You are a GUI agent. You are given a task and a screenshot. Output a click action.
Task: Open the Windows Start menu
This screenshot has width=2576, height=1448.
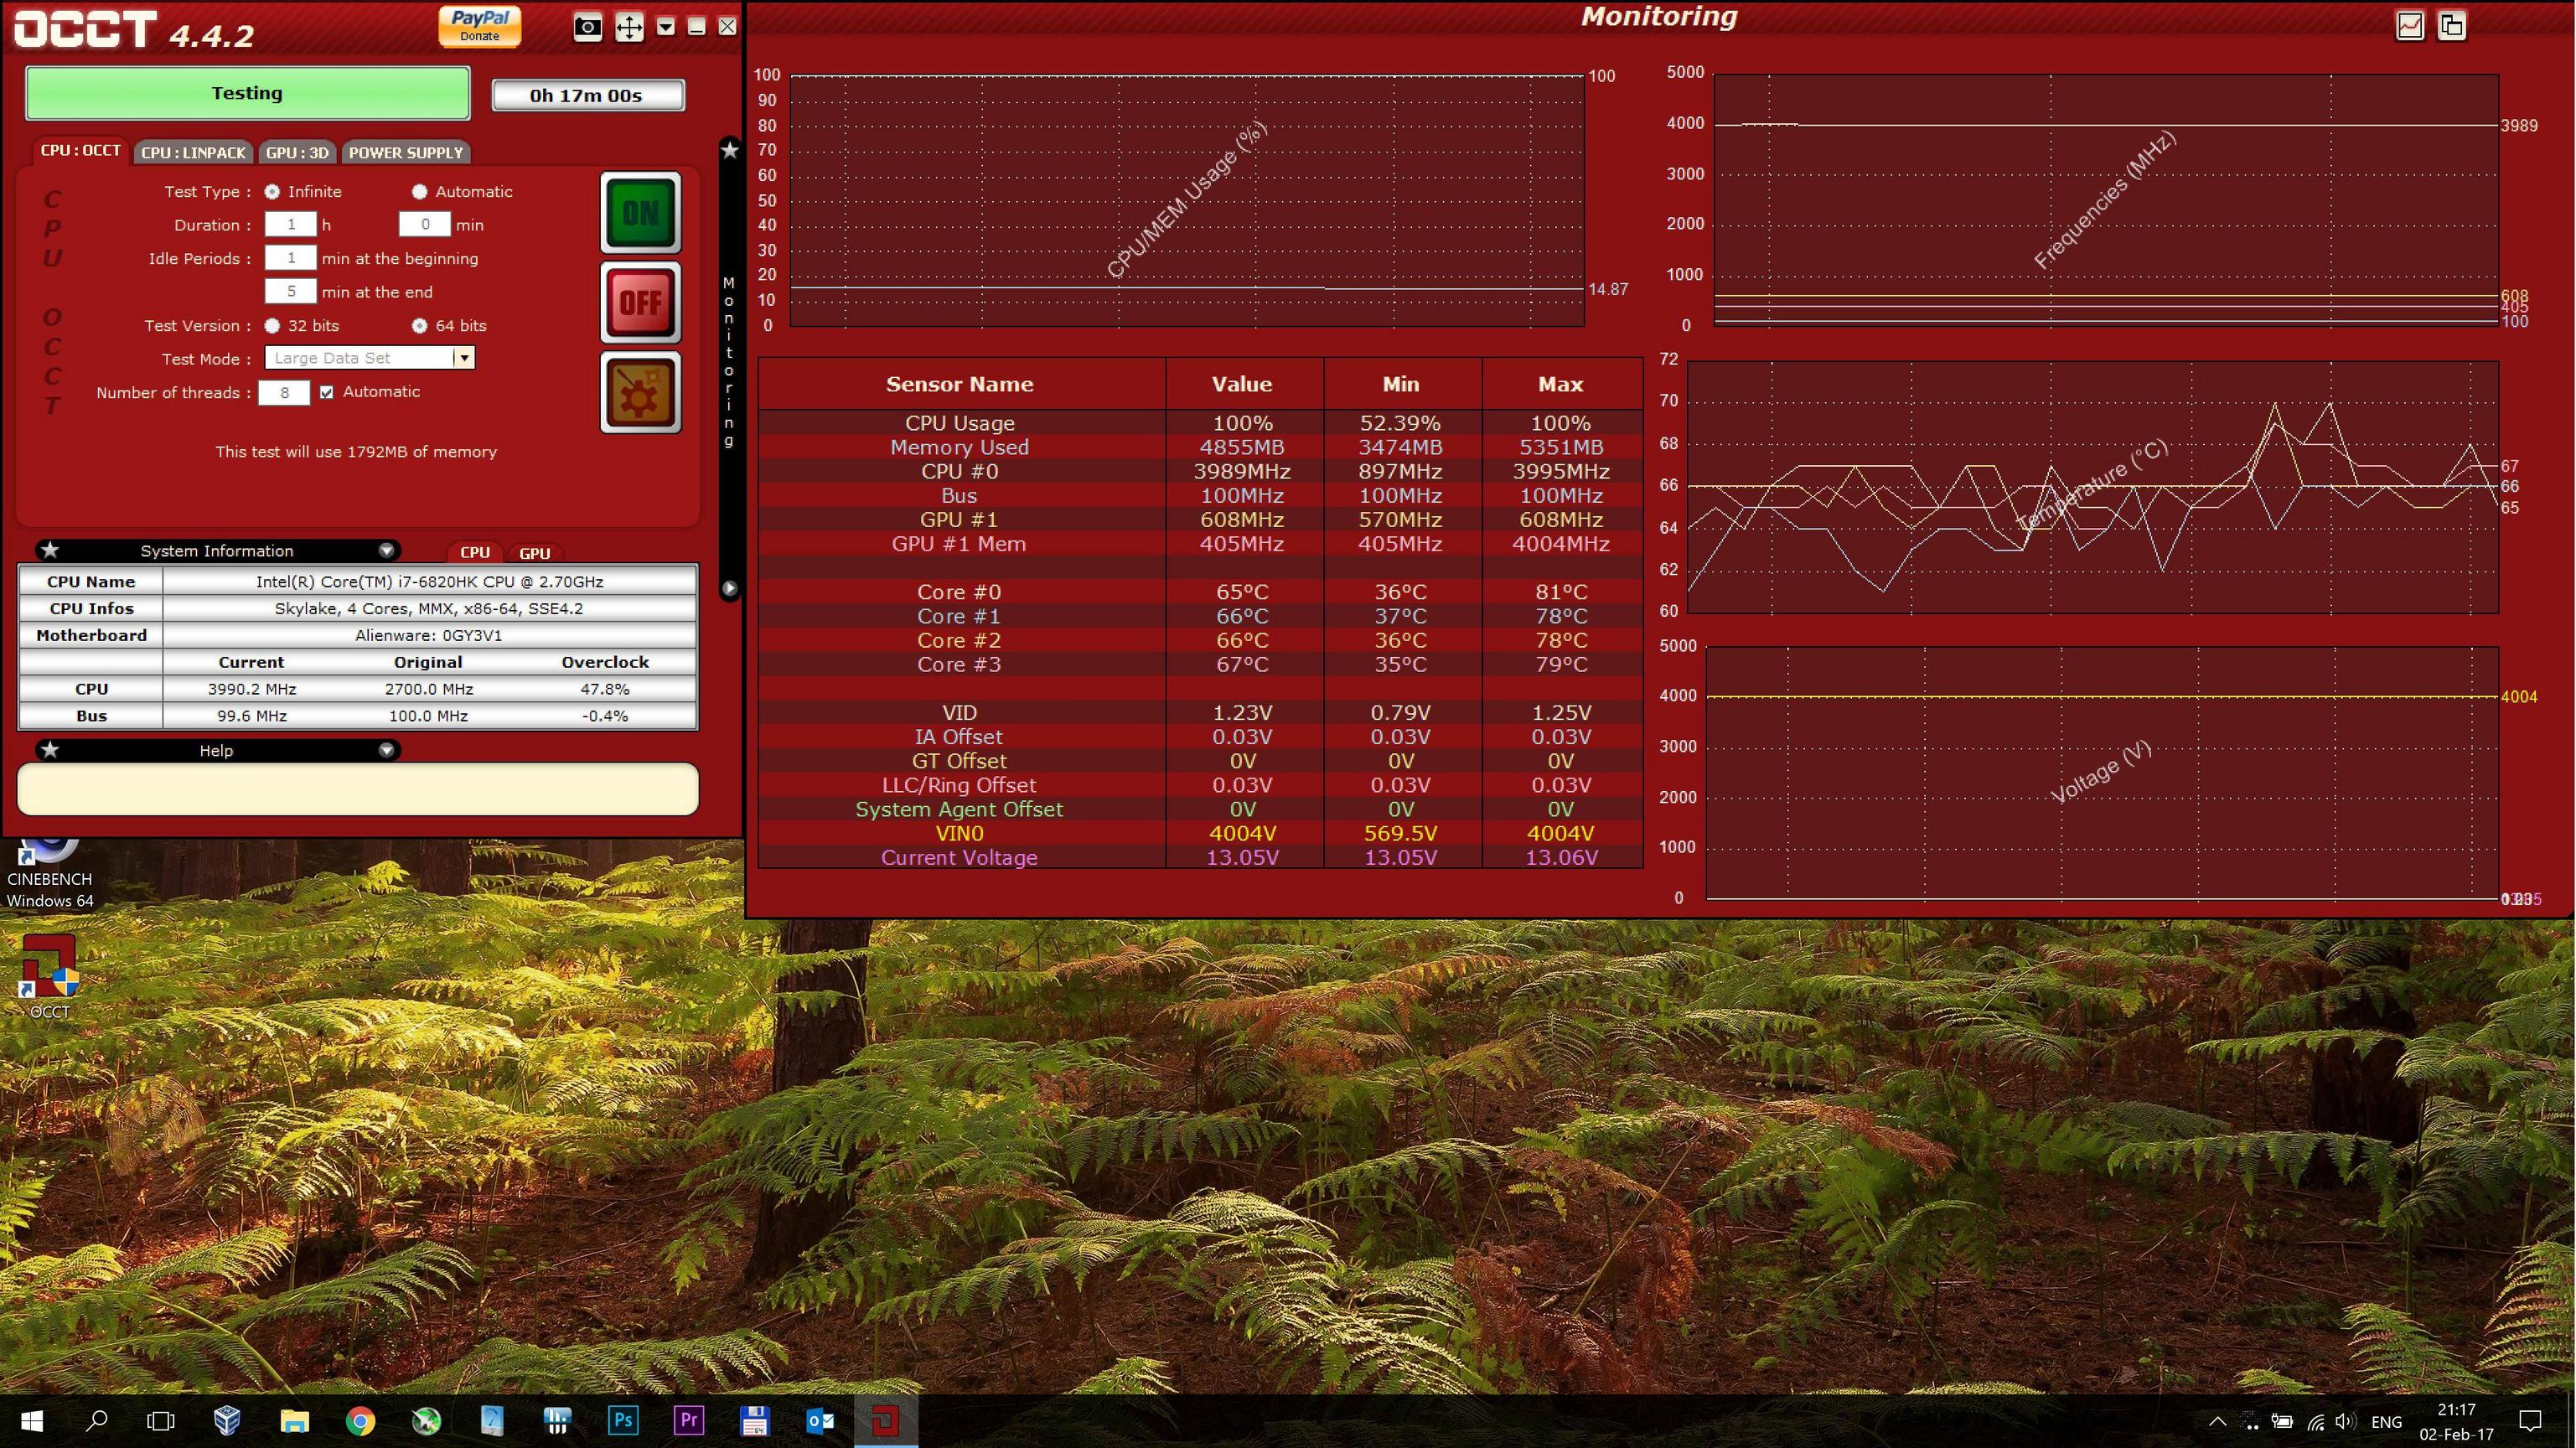point(32,1420)
